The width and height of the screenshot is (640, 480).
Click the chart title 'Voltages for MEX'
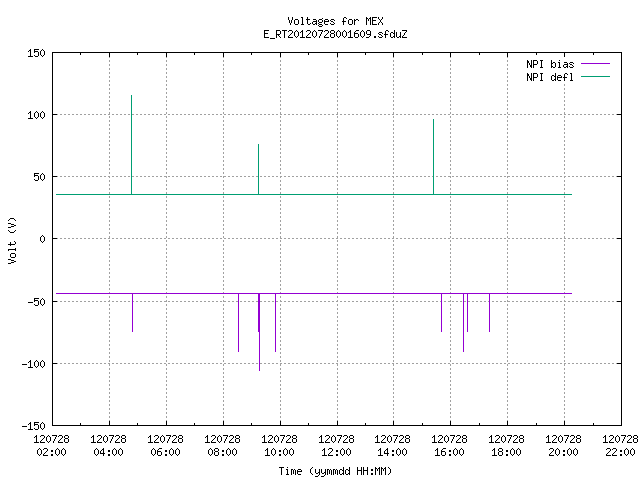[335, 21]
